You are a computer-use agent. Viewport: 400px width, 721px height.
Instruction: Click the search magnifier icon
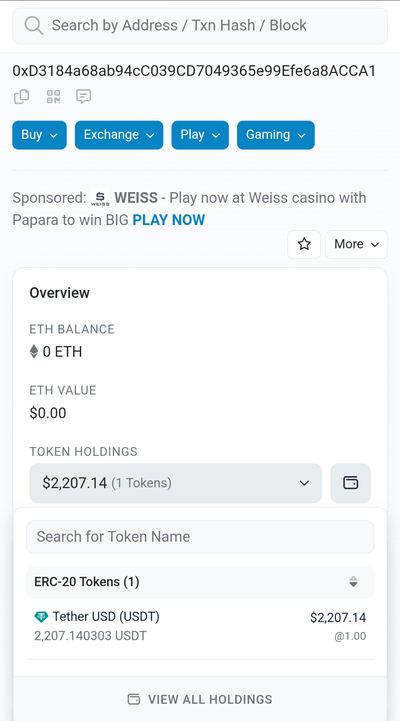point(34,25)
